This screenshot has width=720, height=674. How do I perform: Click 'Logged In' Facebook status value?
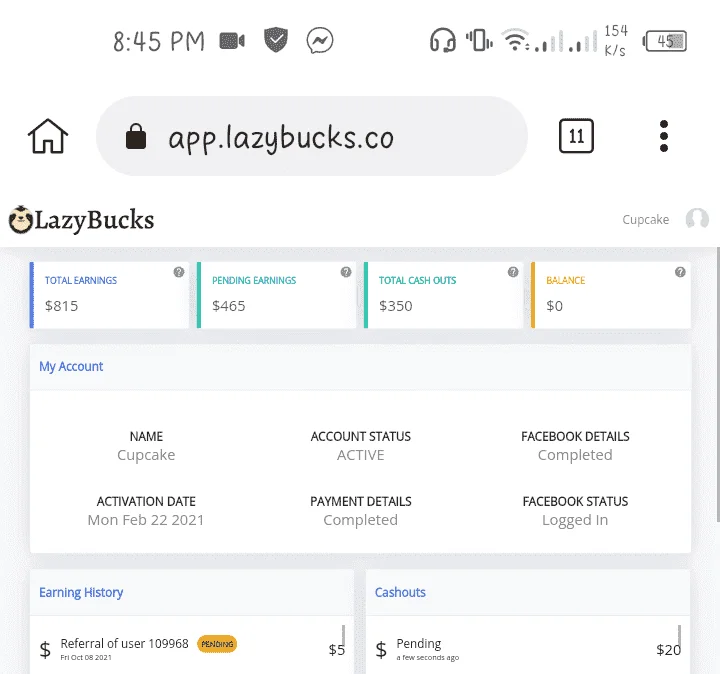(575, 520)
